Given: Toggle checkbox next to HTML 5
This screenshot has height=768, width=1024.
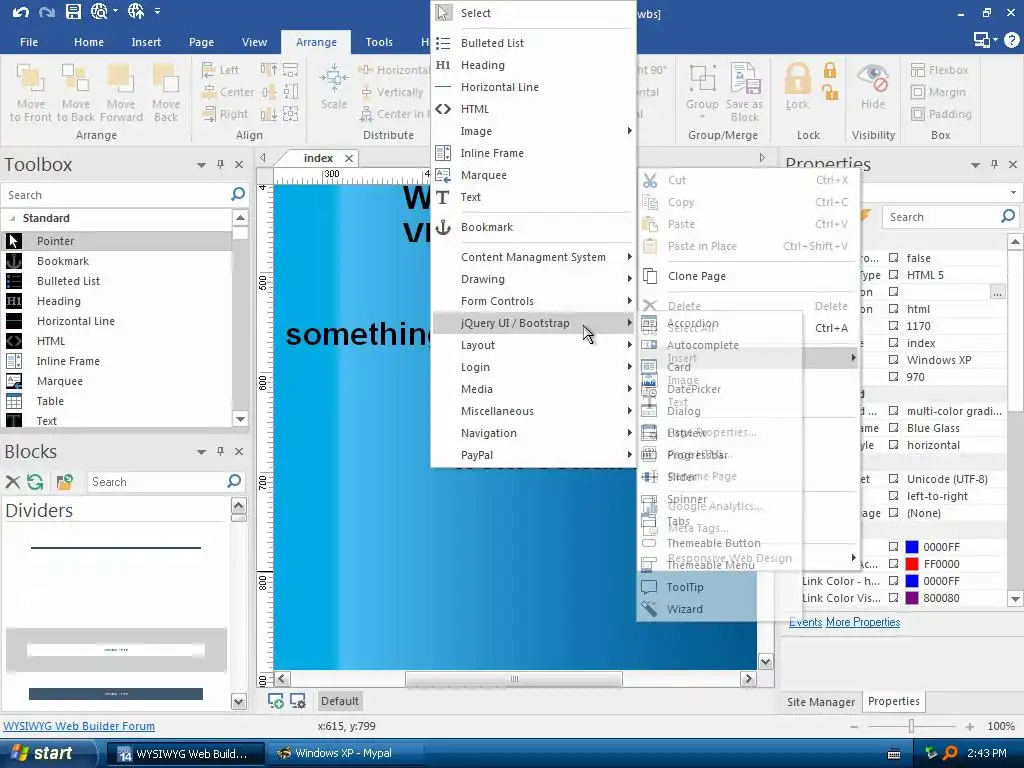Looking at the screenshot, I should pos(893,275).
